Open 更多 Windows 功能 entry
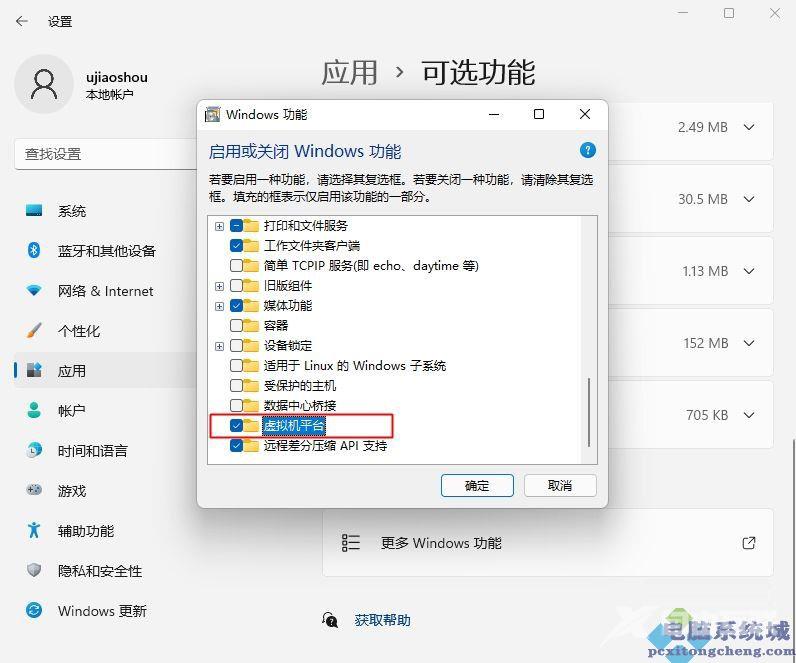The image size is (796, 663). pyautogui.click(x=548, y=543)
